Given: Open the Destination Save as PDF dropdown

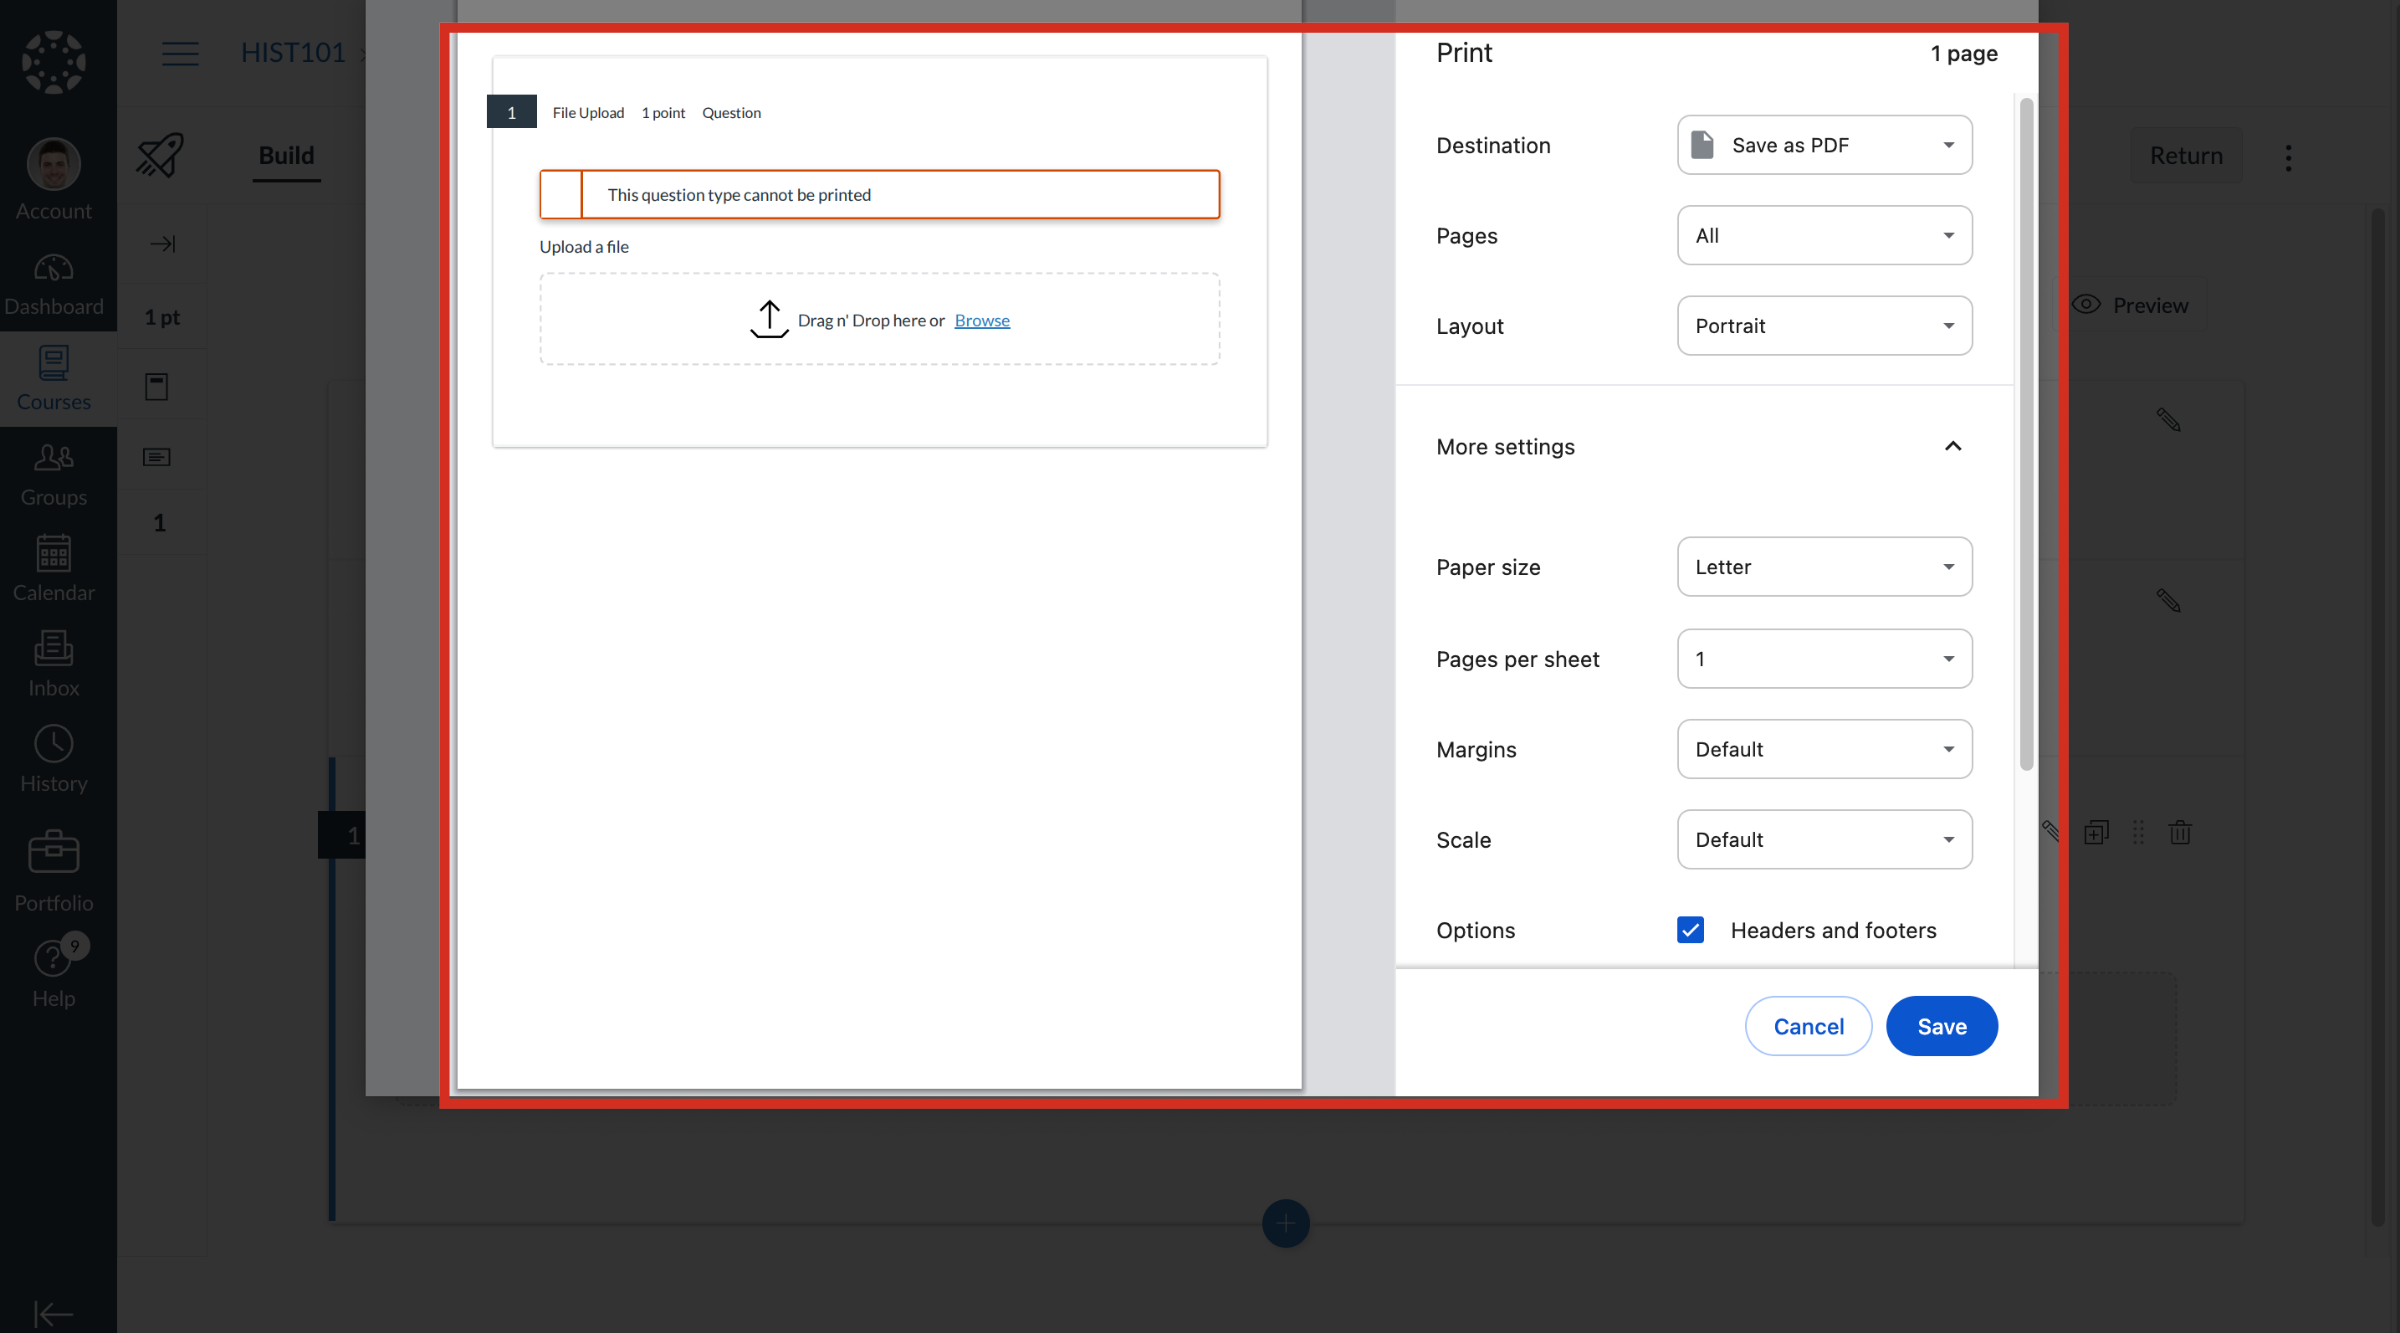Looking at the screenshot, I should pos(1824,145).
